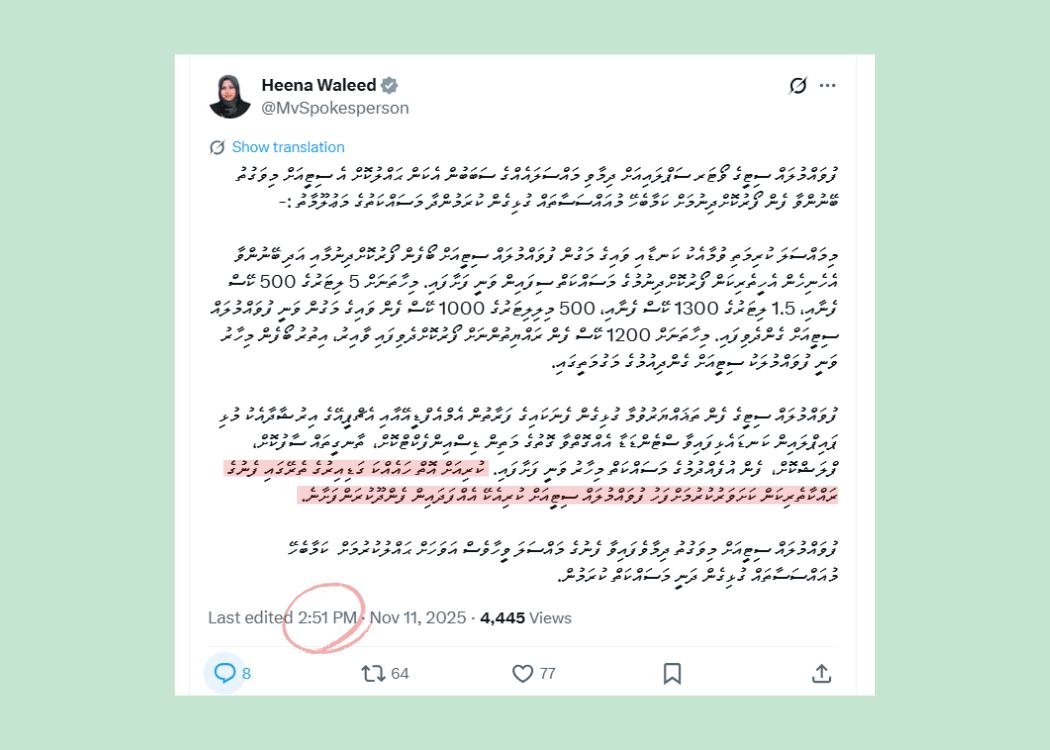Image resolution: width=1050 pixels, height=750 pixels.
Task: Click the pink highlighted sentence in the tweet
Action: click(x=530, y=482)
